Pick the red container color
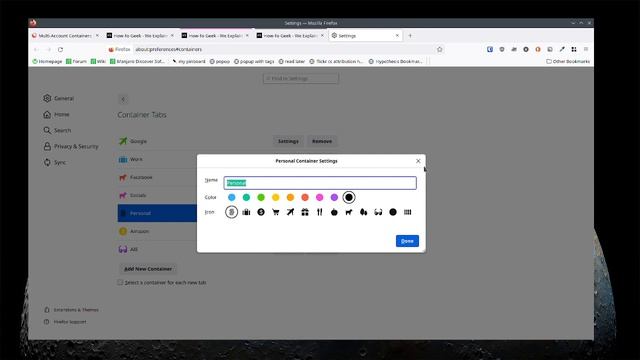The image size is (640, 360). 305,198
